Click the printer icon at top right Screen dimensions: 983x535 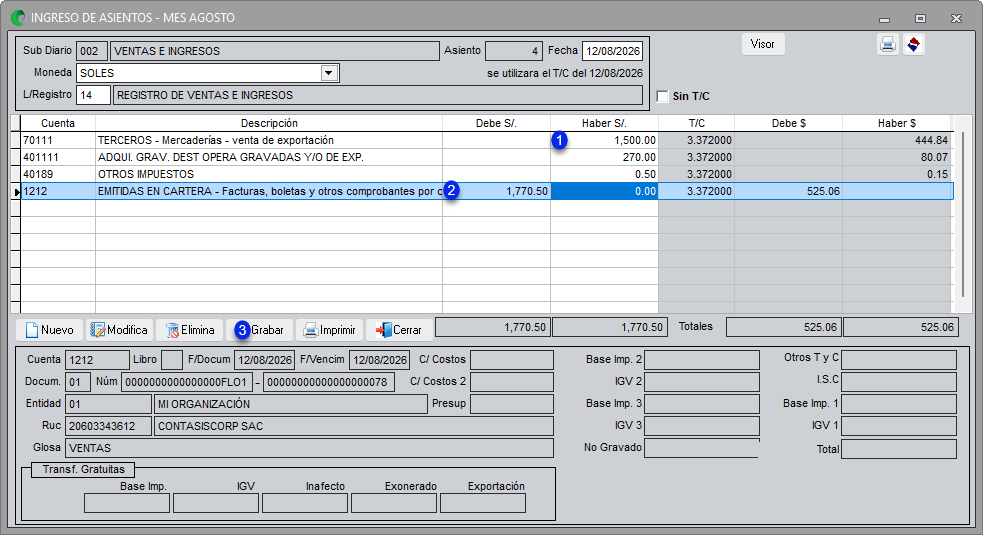[x=888, y=45]
